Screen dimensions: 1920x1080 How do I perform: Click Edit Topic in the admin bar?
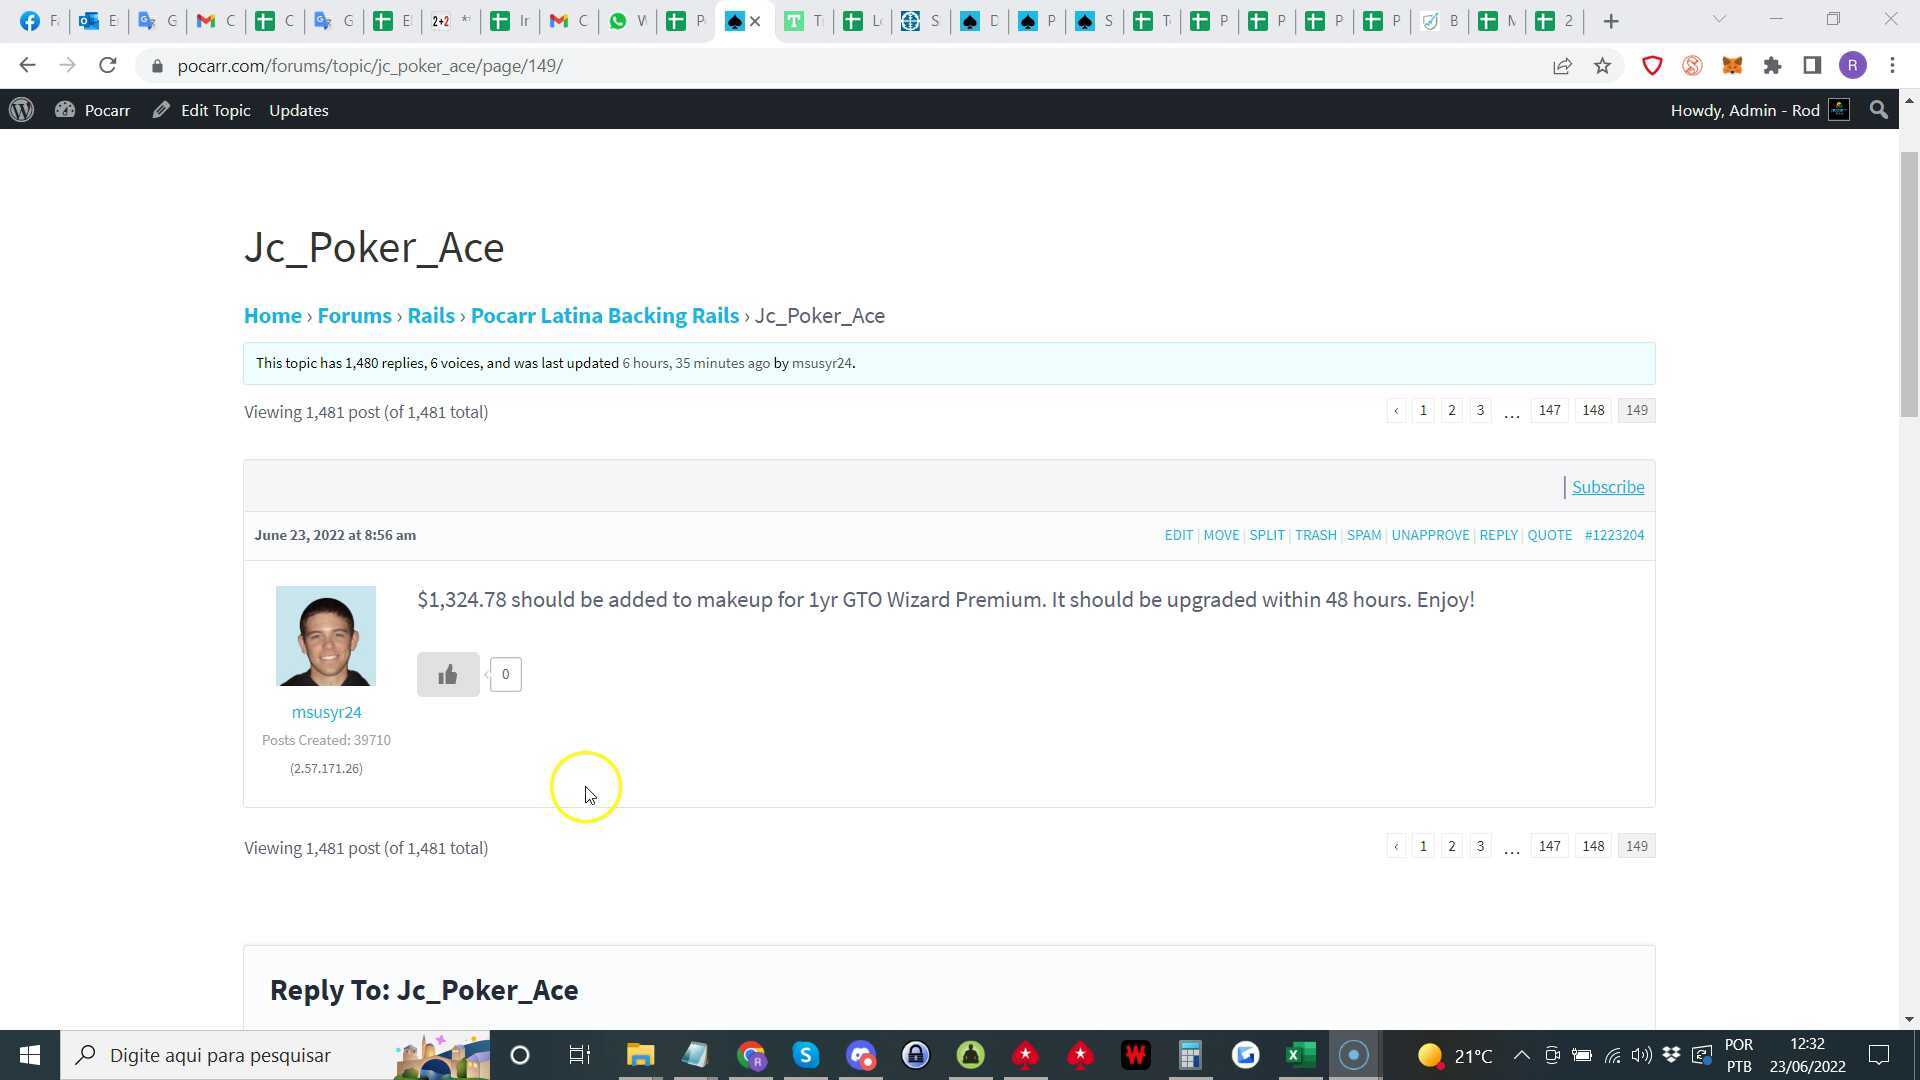click(x=201, y=110)
